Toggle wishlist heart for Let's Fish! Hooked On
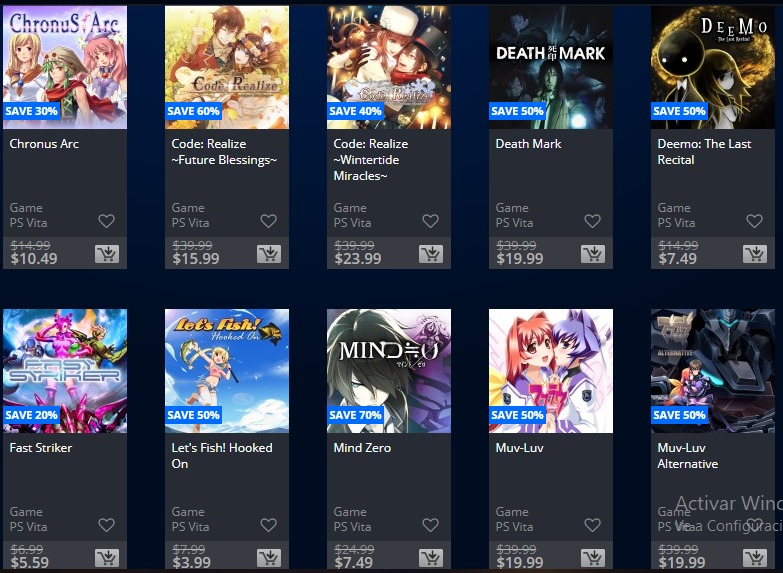The width and height of the screenshot is (783, 573). tap(268, 525)
